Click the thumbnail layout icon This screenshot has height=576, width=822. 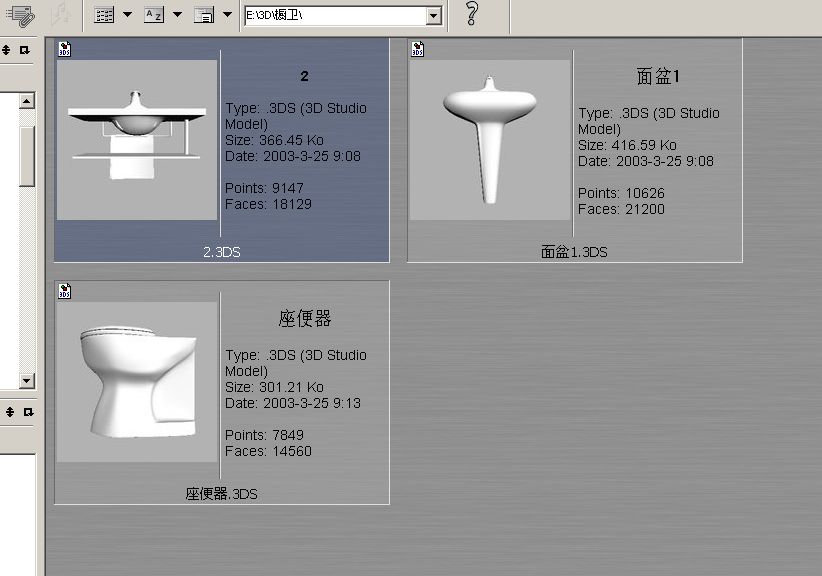click(x=203, y=15)
